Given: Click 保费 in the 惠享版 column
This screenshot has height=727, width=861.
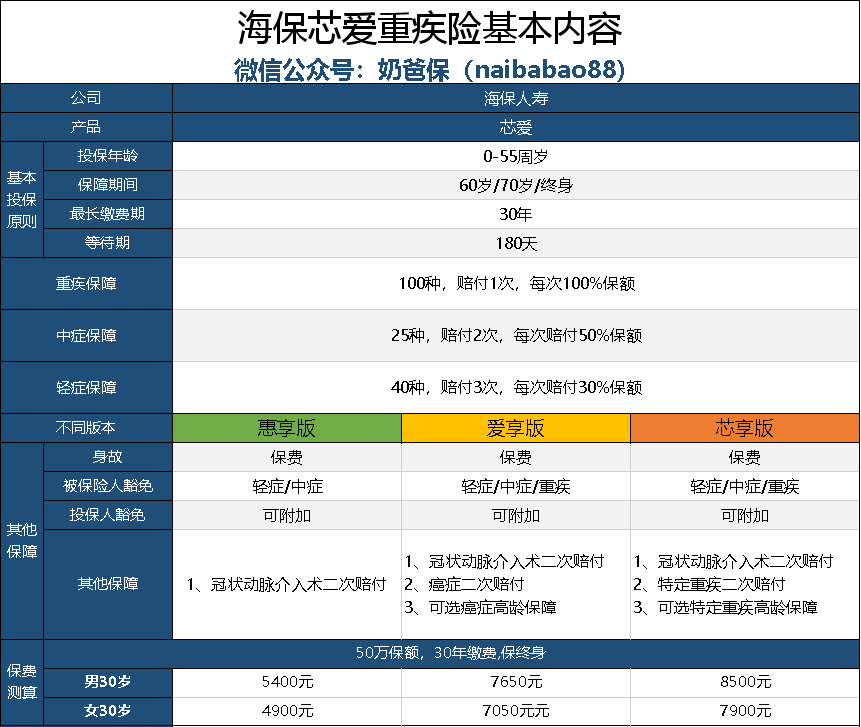Looking at the screenshot, I should coord(287,457).
